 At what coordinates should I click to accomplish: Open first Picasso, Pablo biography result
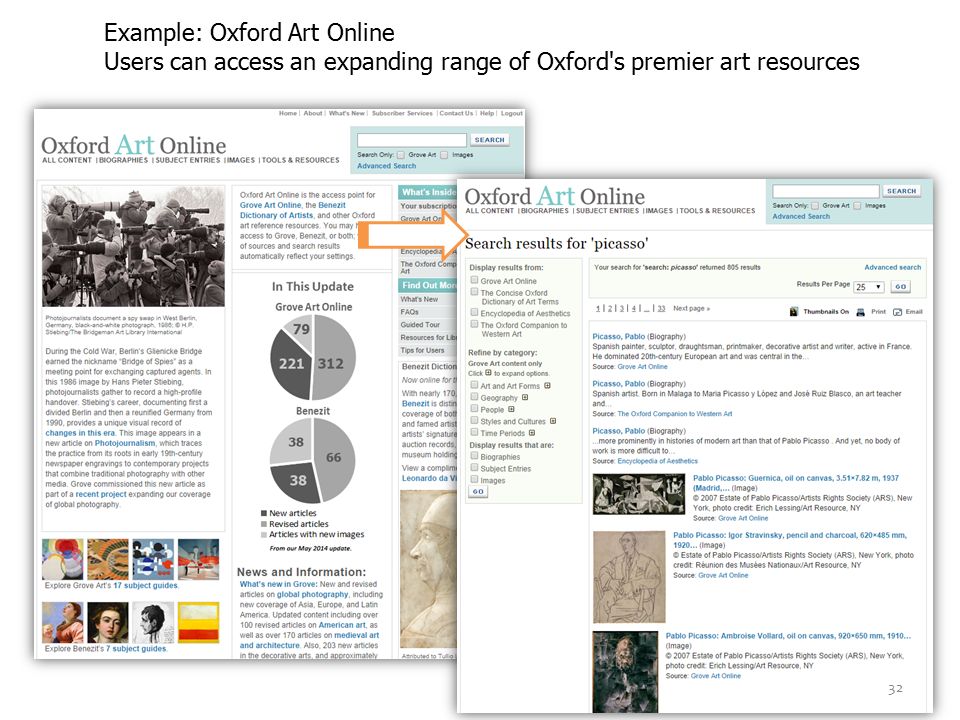(618, 337)
